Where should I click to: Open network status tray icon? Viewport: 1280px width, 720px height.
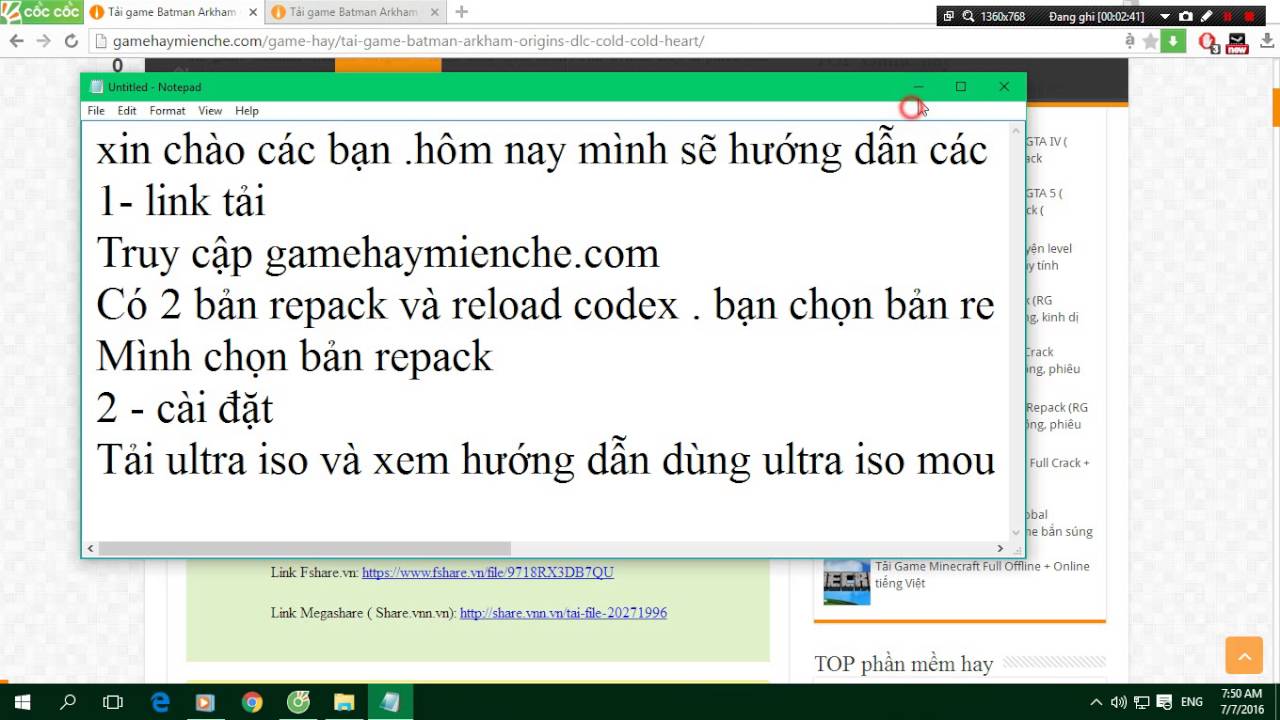[x=1141, y=702]
